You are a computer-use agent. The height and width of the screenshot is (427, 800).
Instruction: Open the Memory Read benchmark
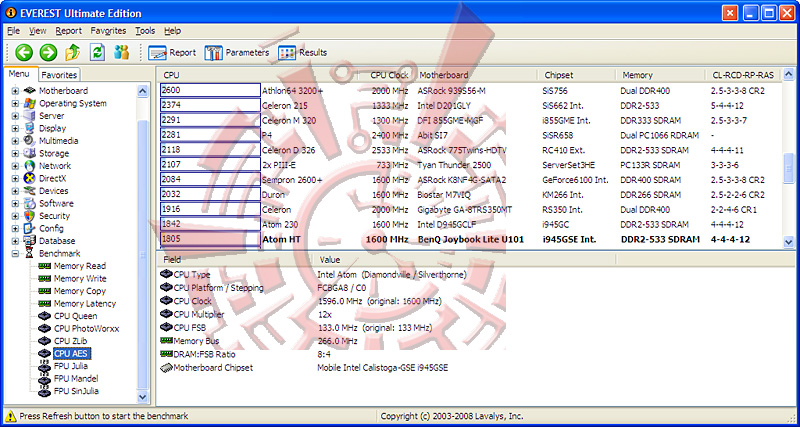(x=80, y=266)
